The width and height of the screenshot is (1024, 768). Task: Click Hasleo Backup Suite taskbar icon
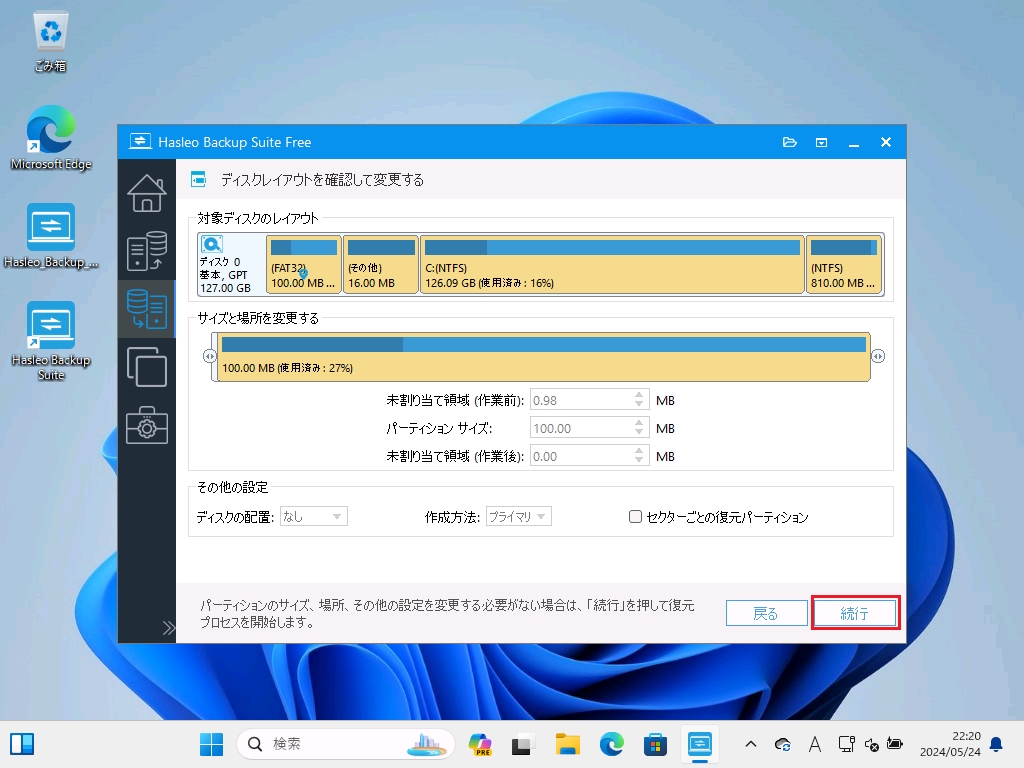pos(699,744)
